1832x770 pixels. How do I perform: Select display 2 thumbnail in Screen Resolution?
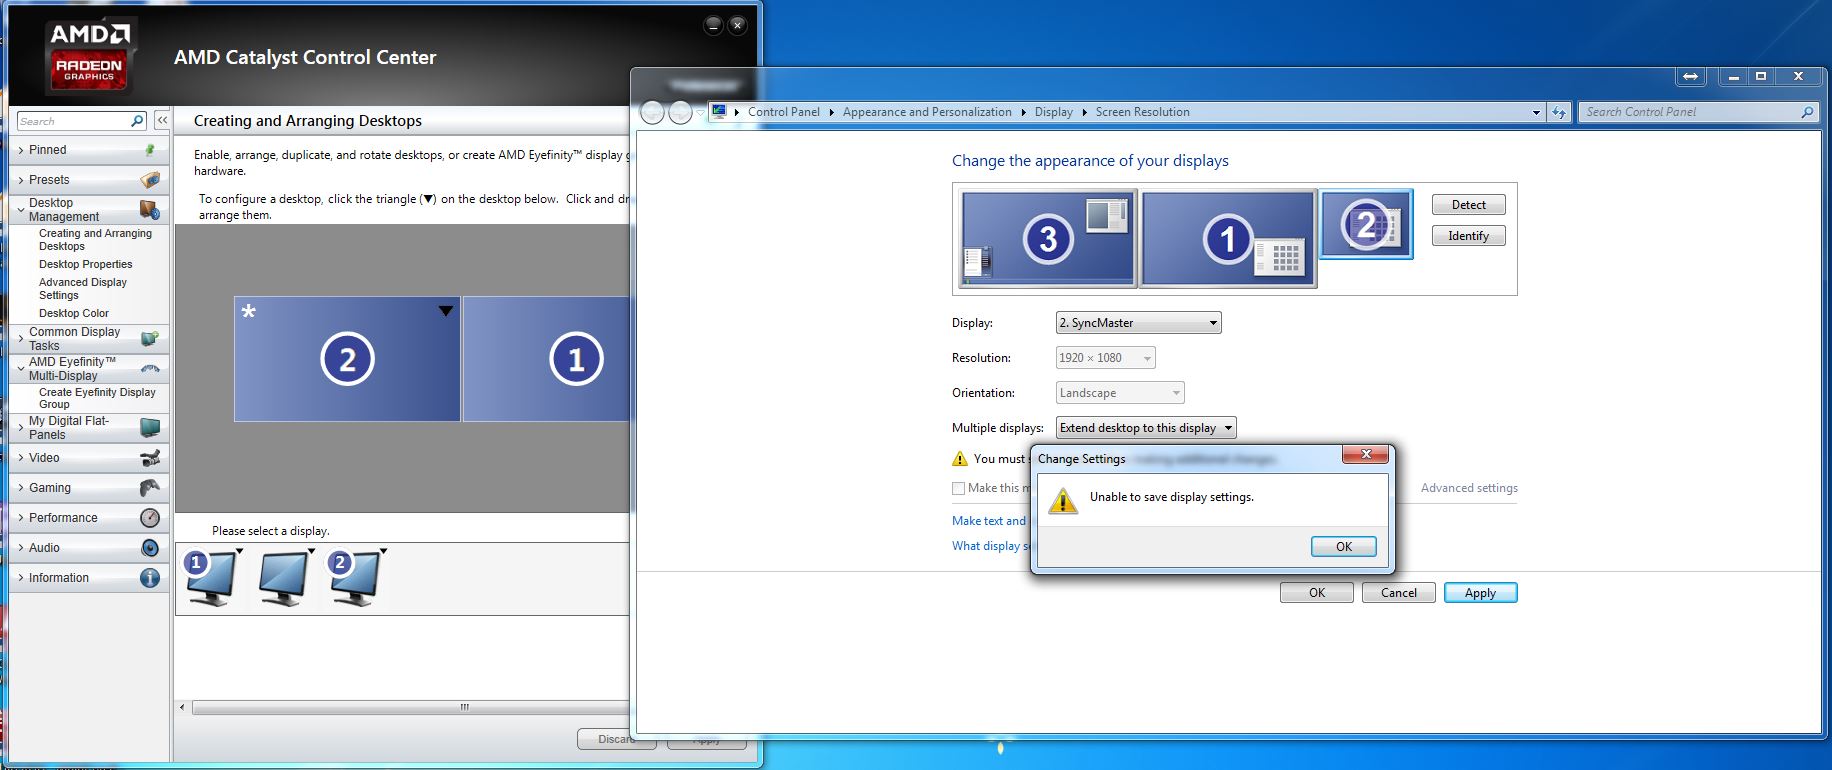(1366, 224)
